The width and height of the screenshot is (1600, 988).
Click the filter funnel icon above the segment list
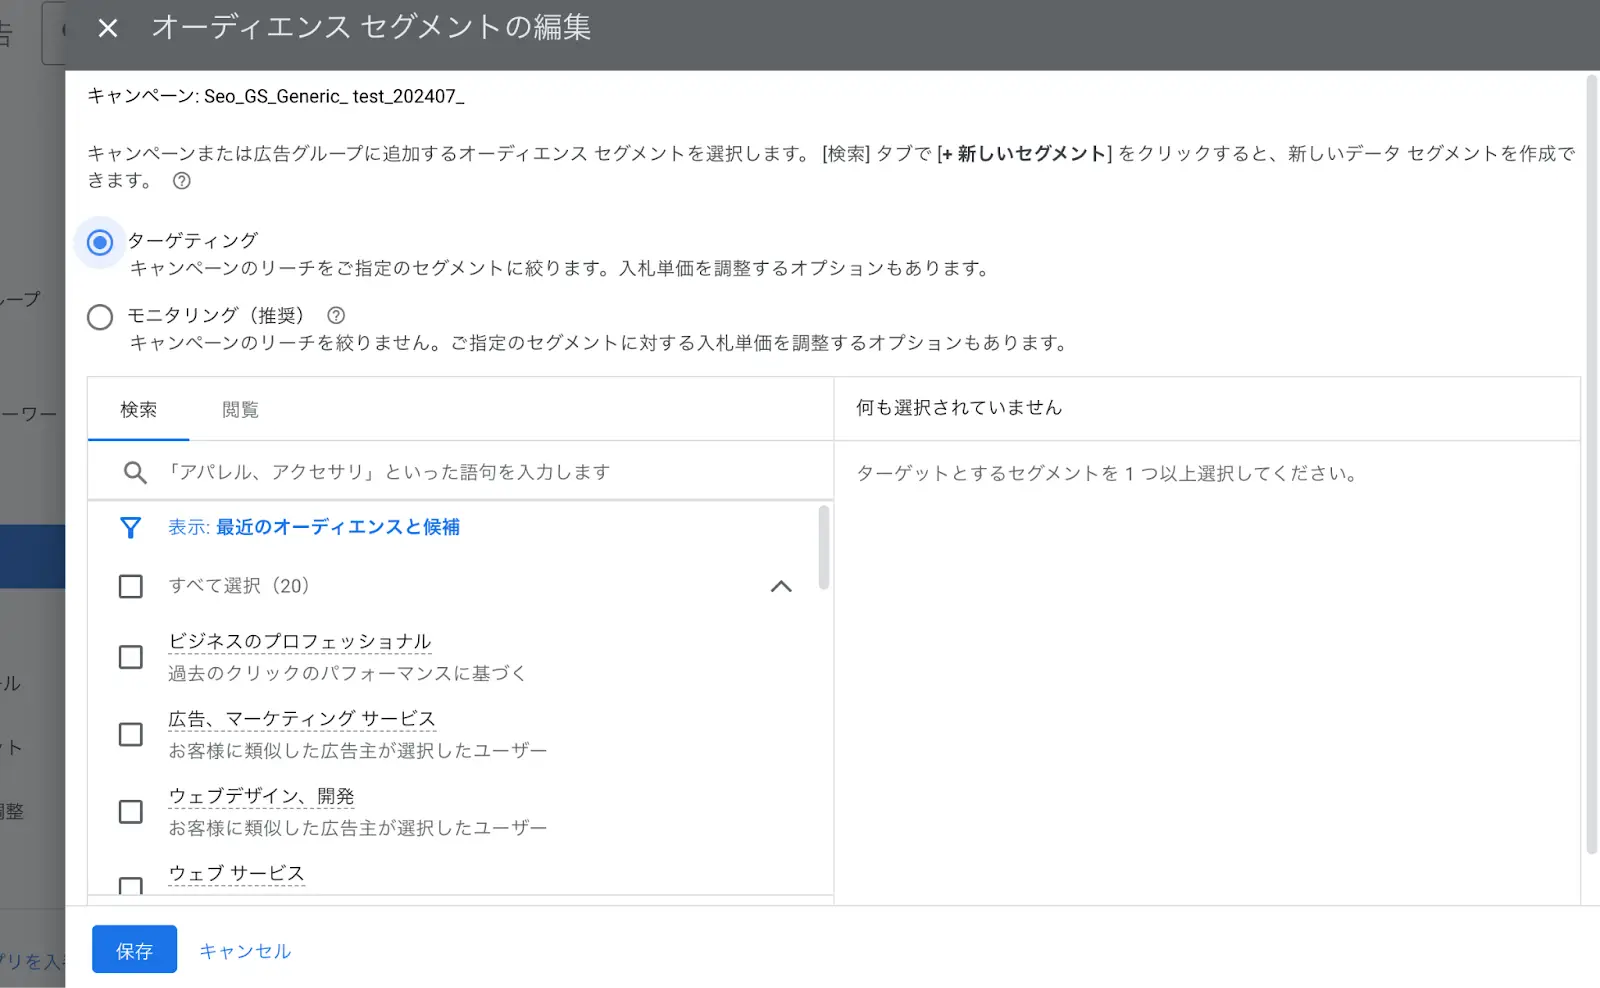coord(131,527)
